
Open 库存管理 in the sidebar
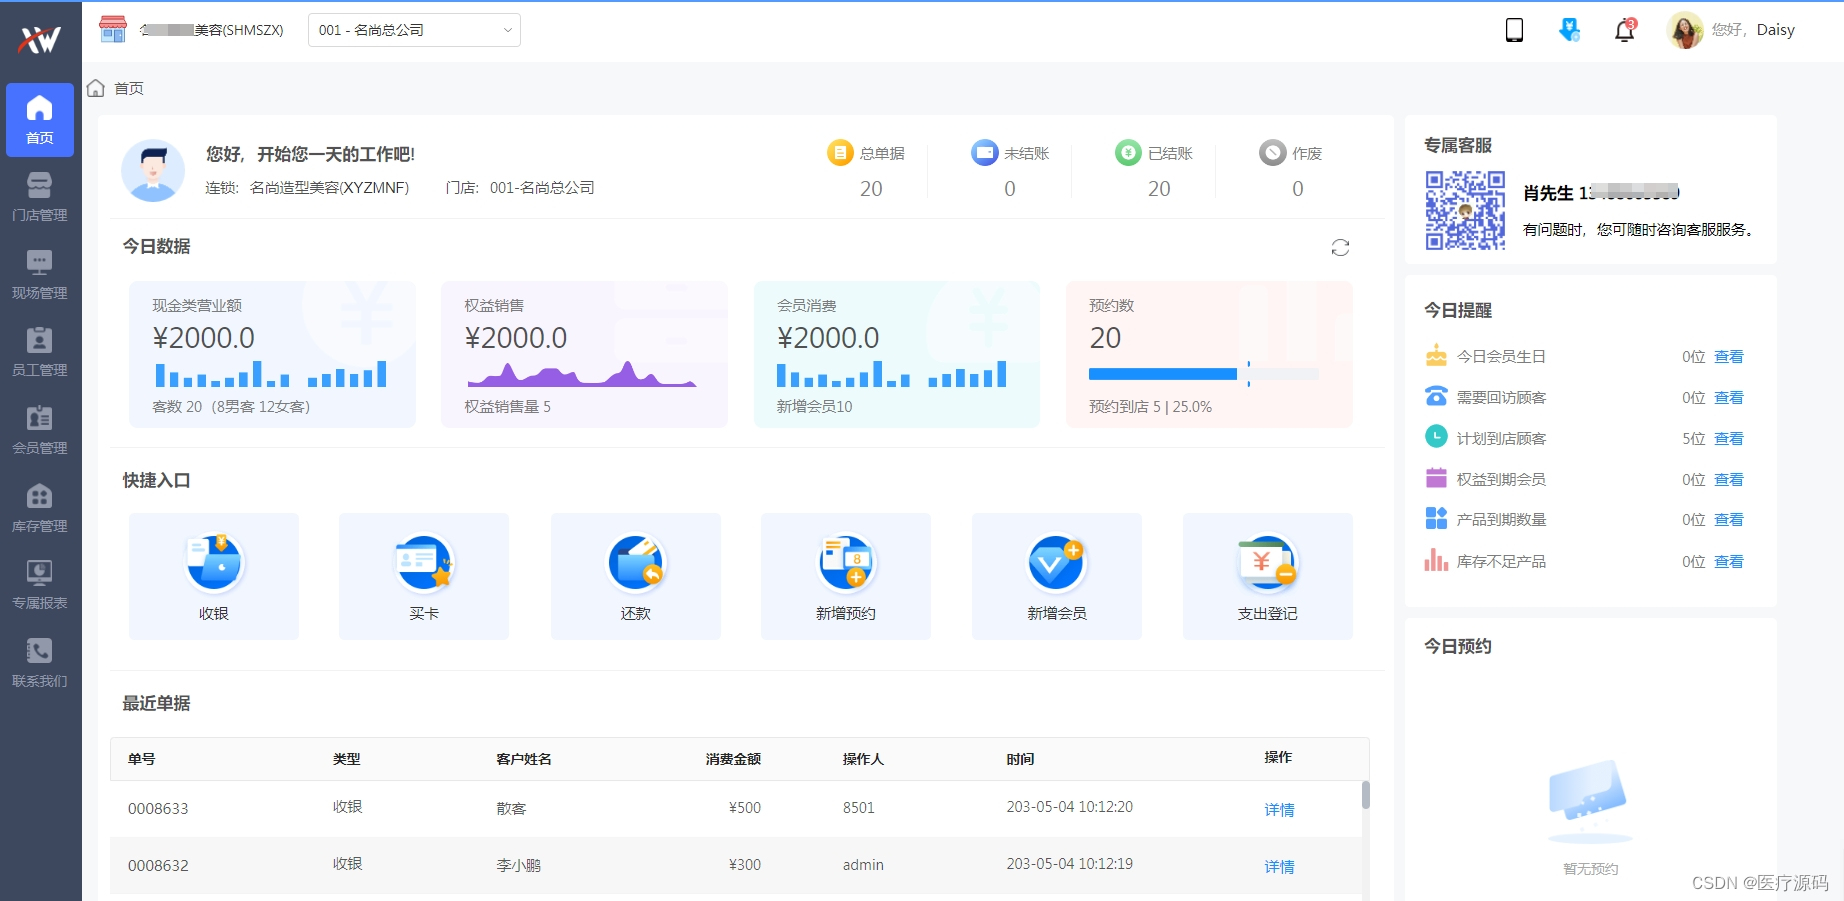40,508
